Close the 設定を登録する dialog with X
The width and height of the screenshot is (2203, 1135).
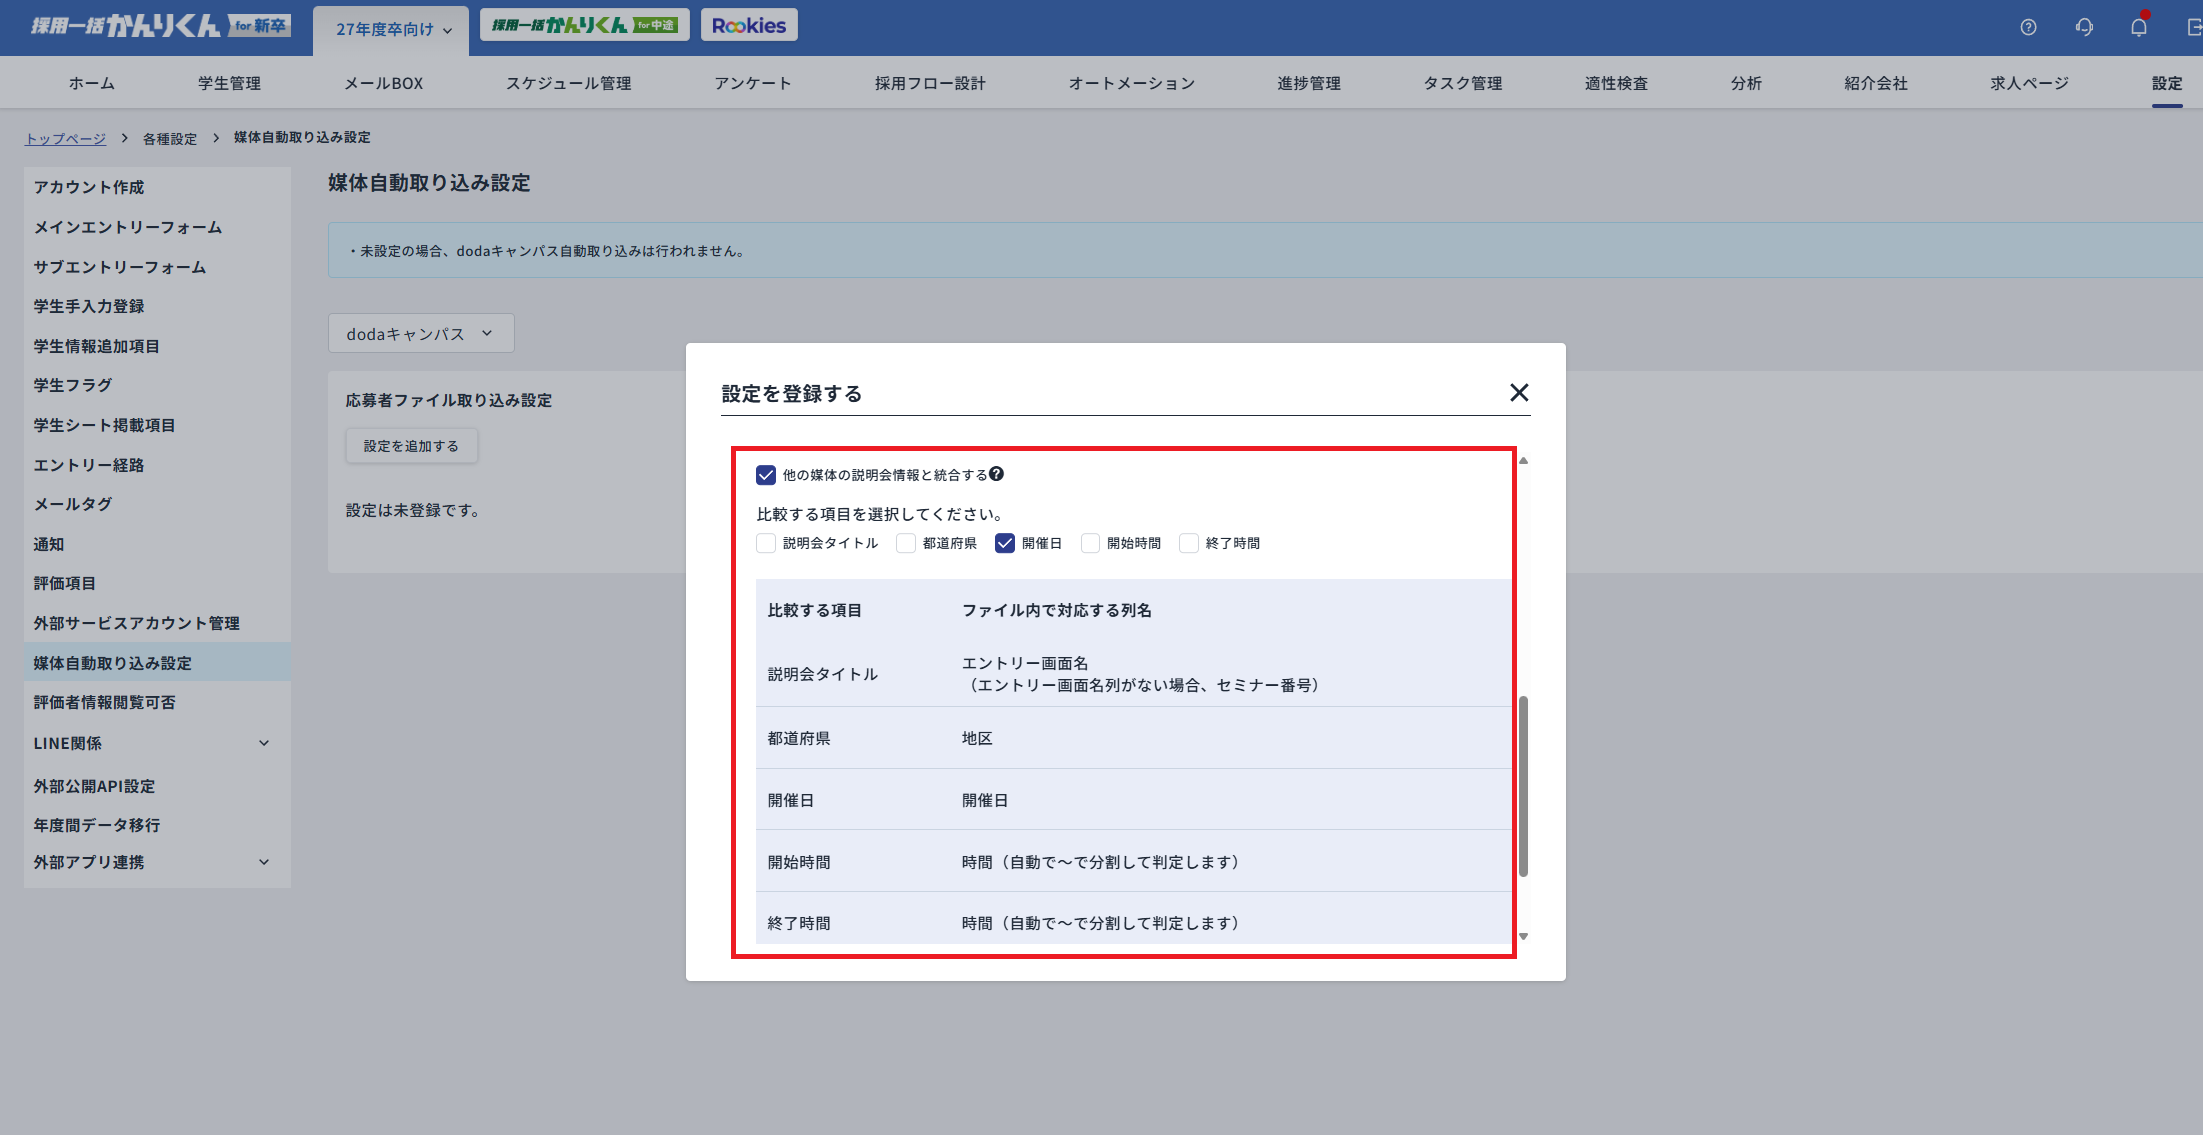[x=1519, y=393]
